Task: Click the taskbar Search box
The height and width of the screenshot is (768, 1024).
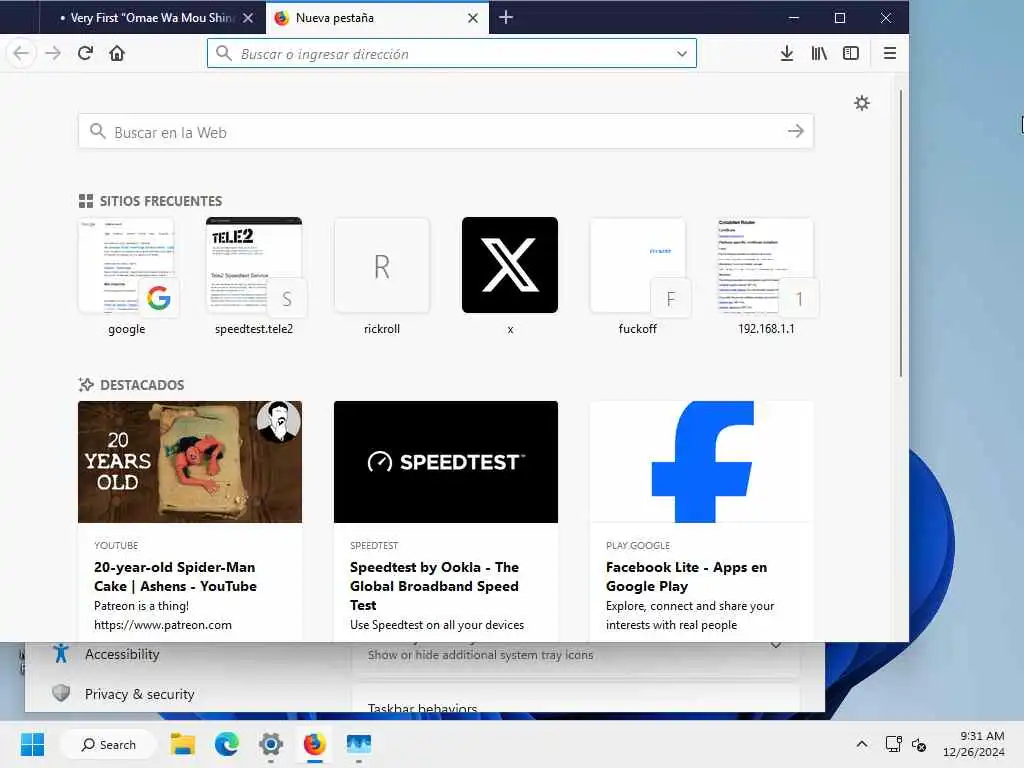Action: [109, 744]
